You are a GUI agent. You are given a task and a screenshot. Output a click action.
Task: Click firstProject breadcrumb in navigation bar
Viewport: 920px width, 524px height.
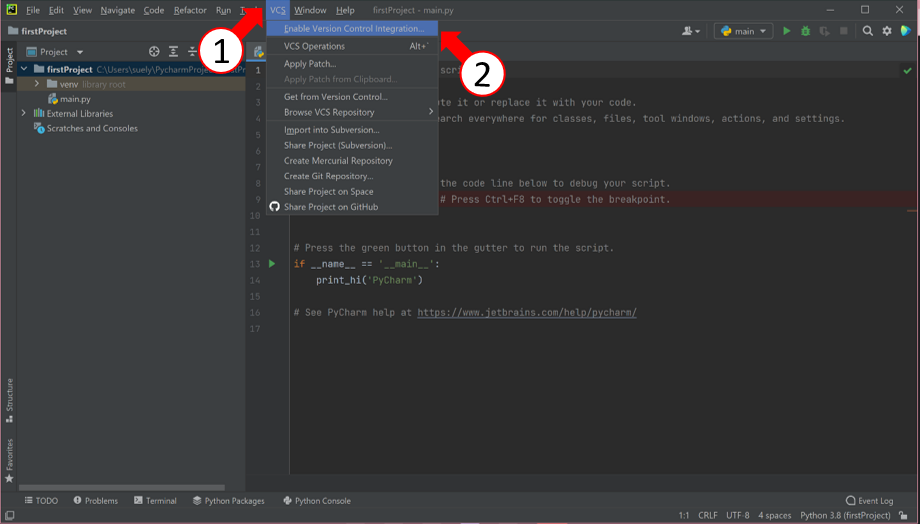pyautogui.click(x=38, y=31)
